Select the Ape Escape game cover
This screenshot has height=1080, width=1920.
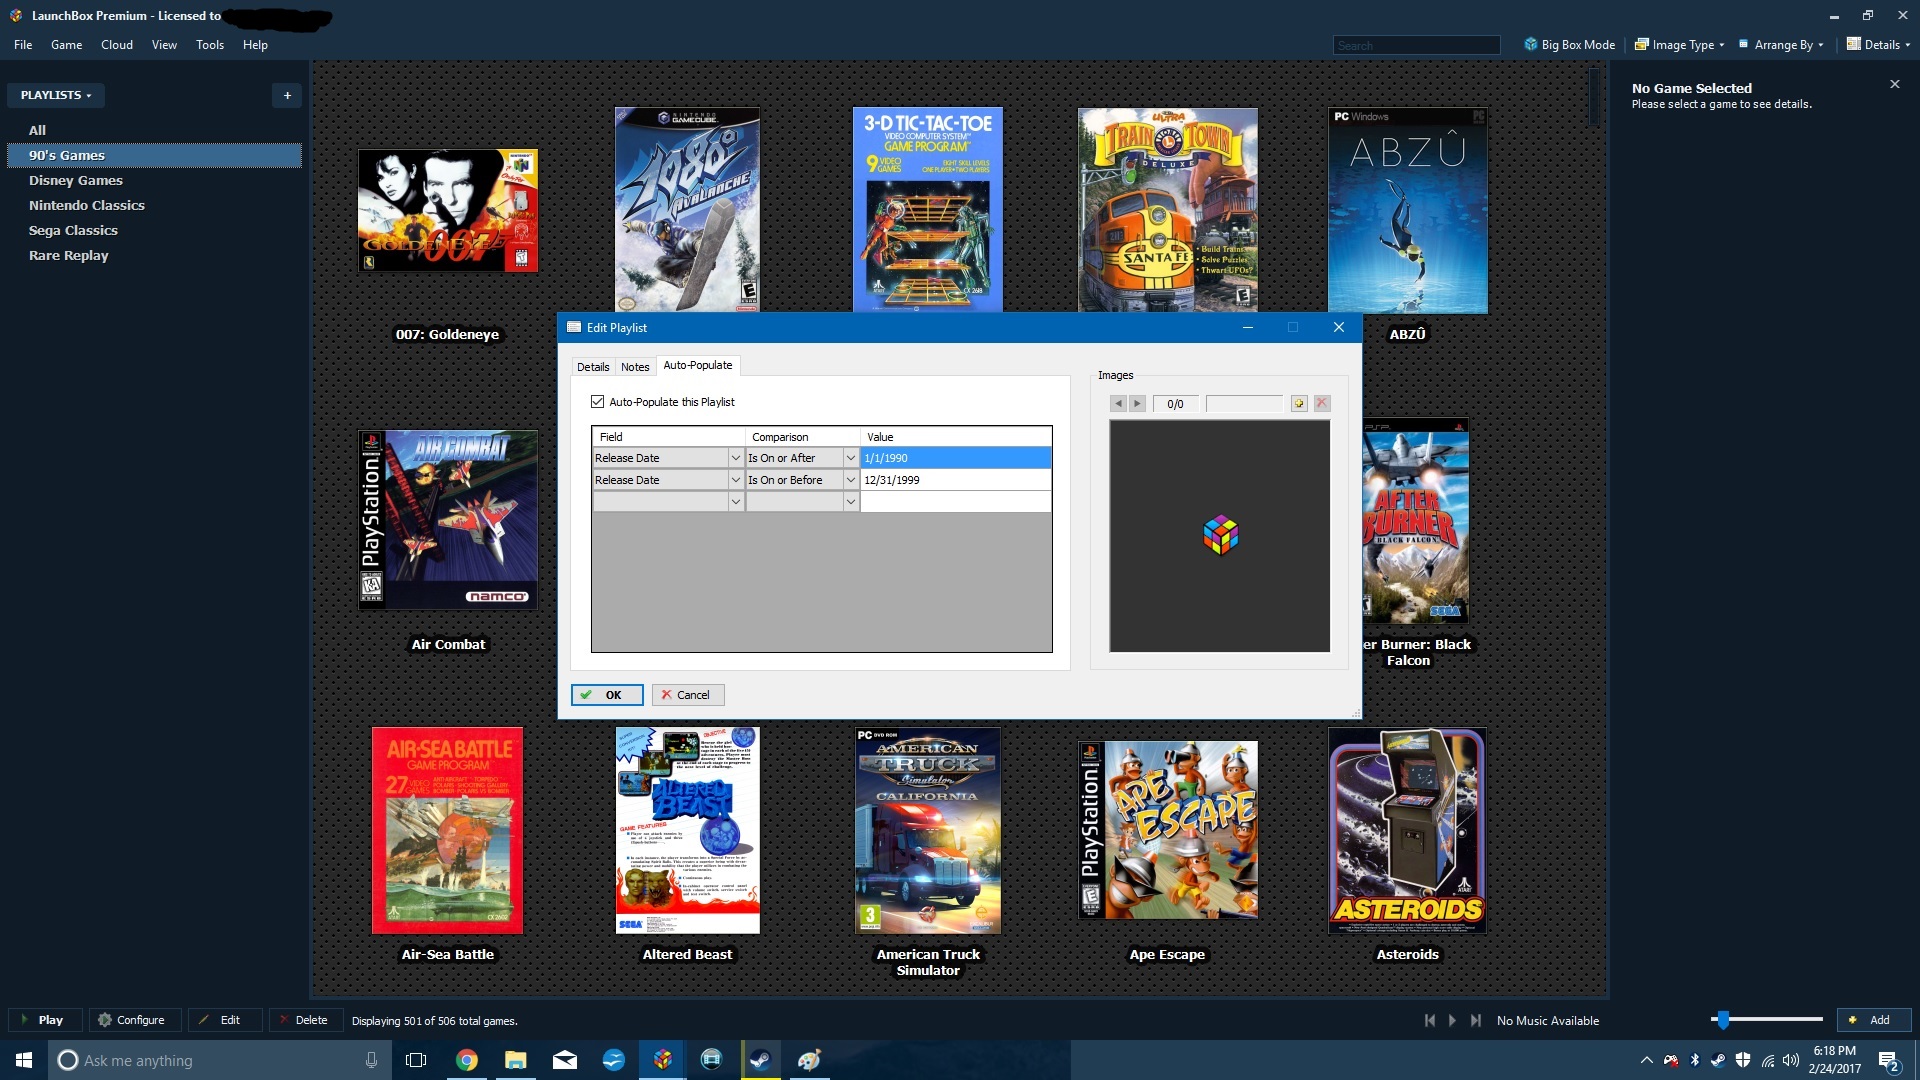click(1168, 830)
